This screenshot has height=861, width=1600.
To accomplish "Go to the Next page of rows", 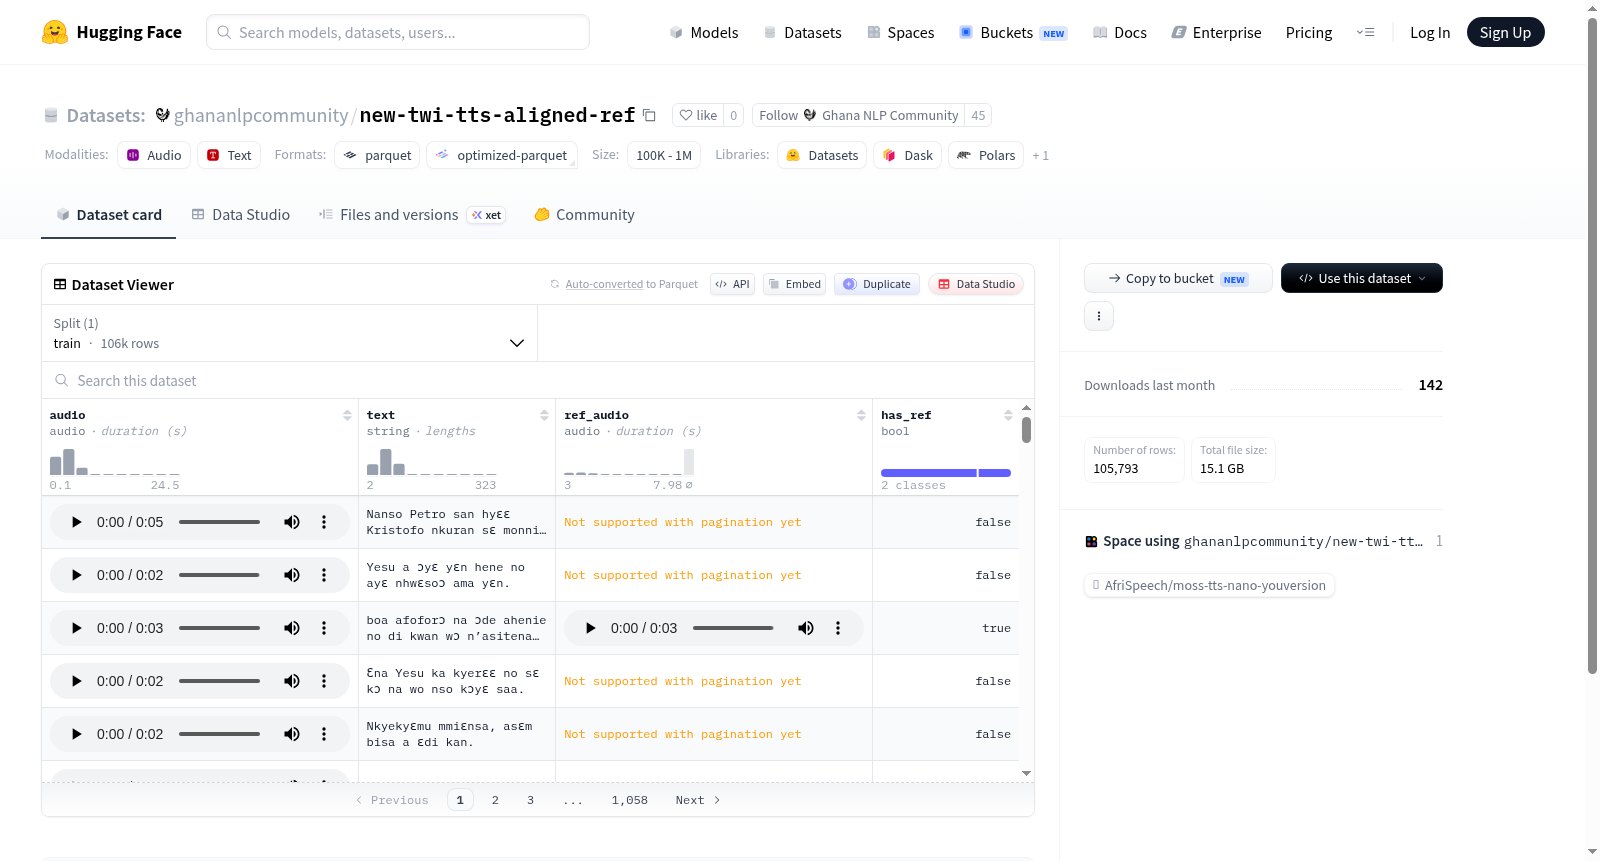I will click(698, 800).
